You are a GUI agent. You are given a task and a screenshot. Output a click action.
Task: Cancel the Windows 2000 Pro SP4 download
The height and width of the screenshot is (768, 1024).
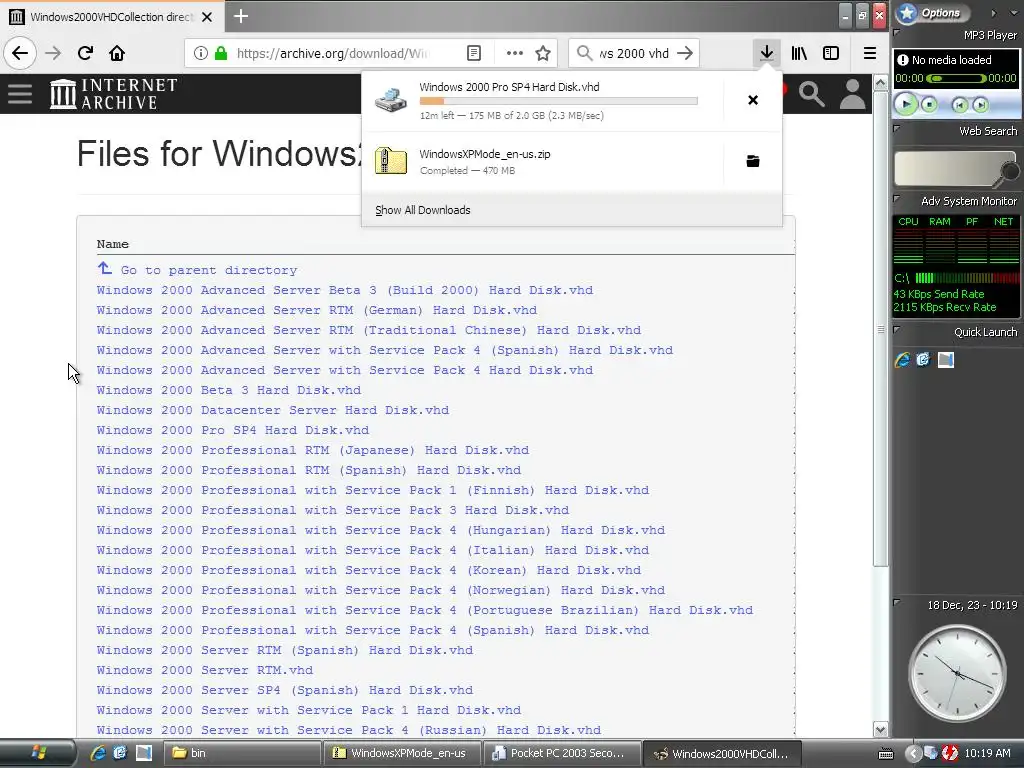pyautogui.click(x=753, y=100)
